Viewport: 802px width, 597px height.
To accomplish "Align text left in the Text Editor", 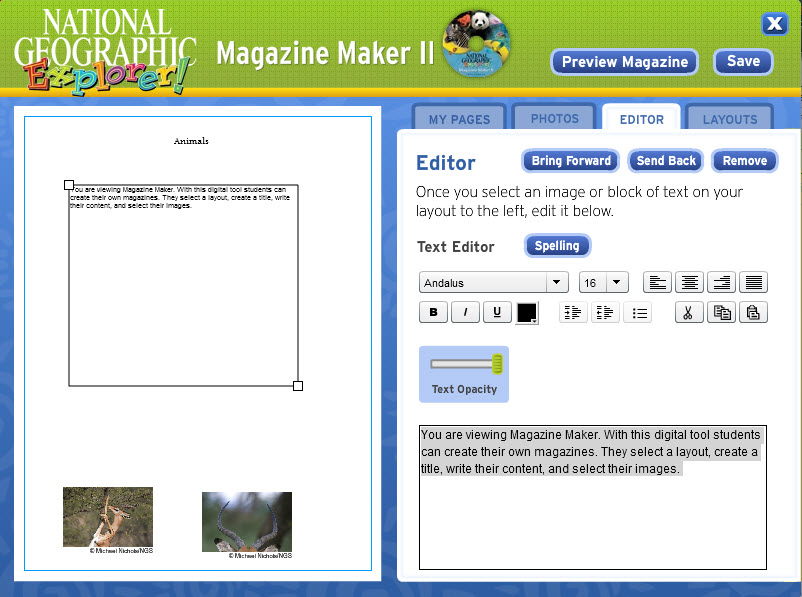I will point(657,282).
